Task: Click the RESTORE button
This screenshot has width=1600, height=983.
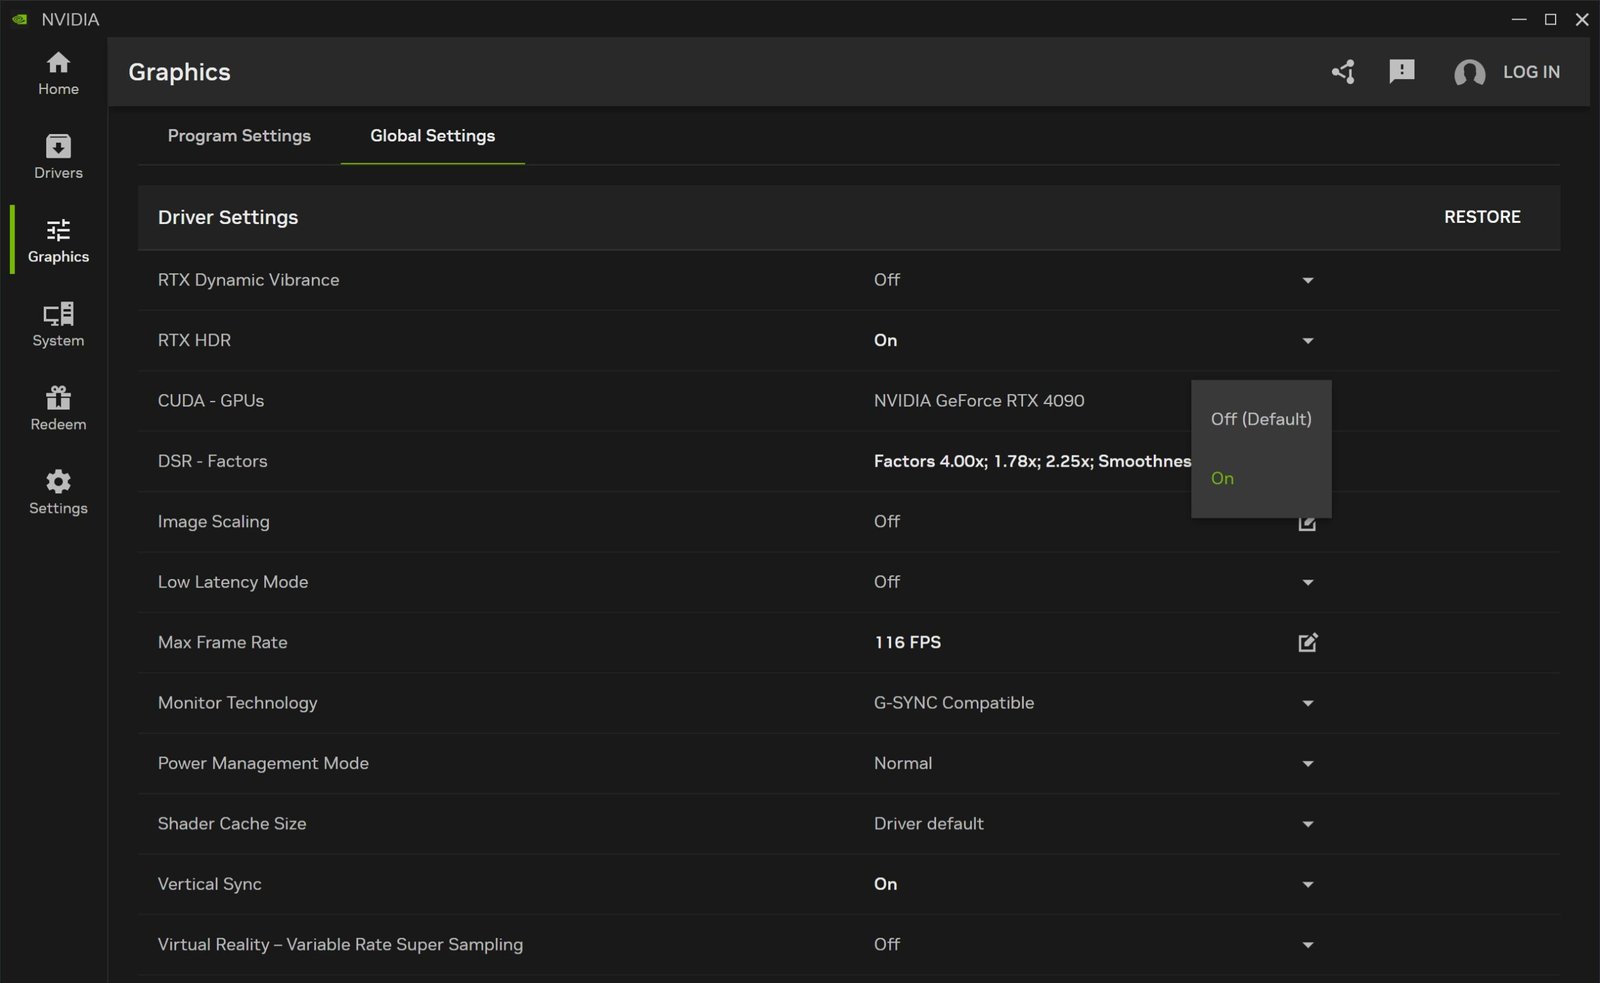Action: pyautogui.click(x=1482, y=217)
